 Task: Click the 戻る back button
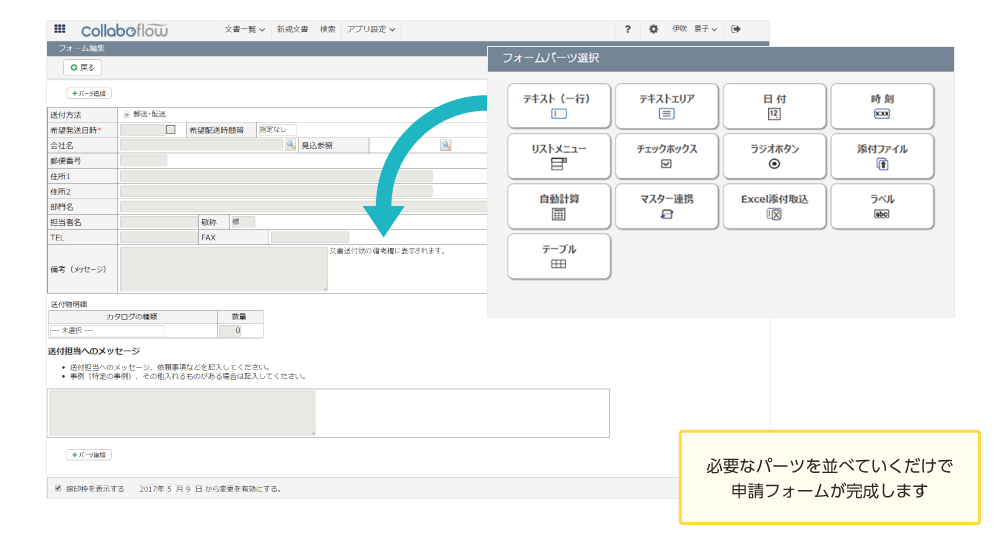pyautogui.click(x=83, y=67)
